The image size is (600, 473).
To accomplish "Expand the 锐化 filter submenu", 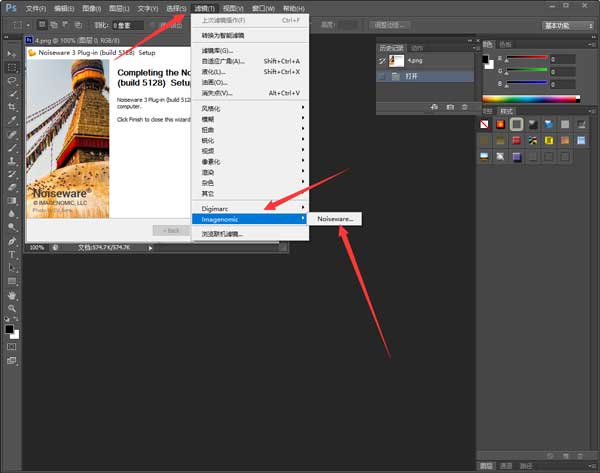I will [250, 140].
